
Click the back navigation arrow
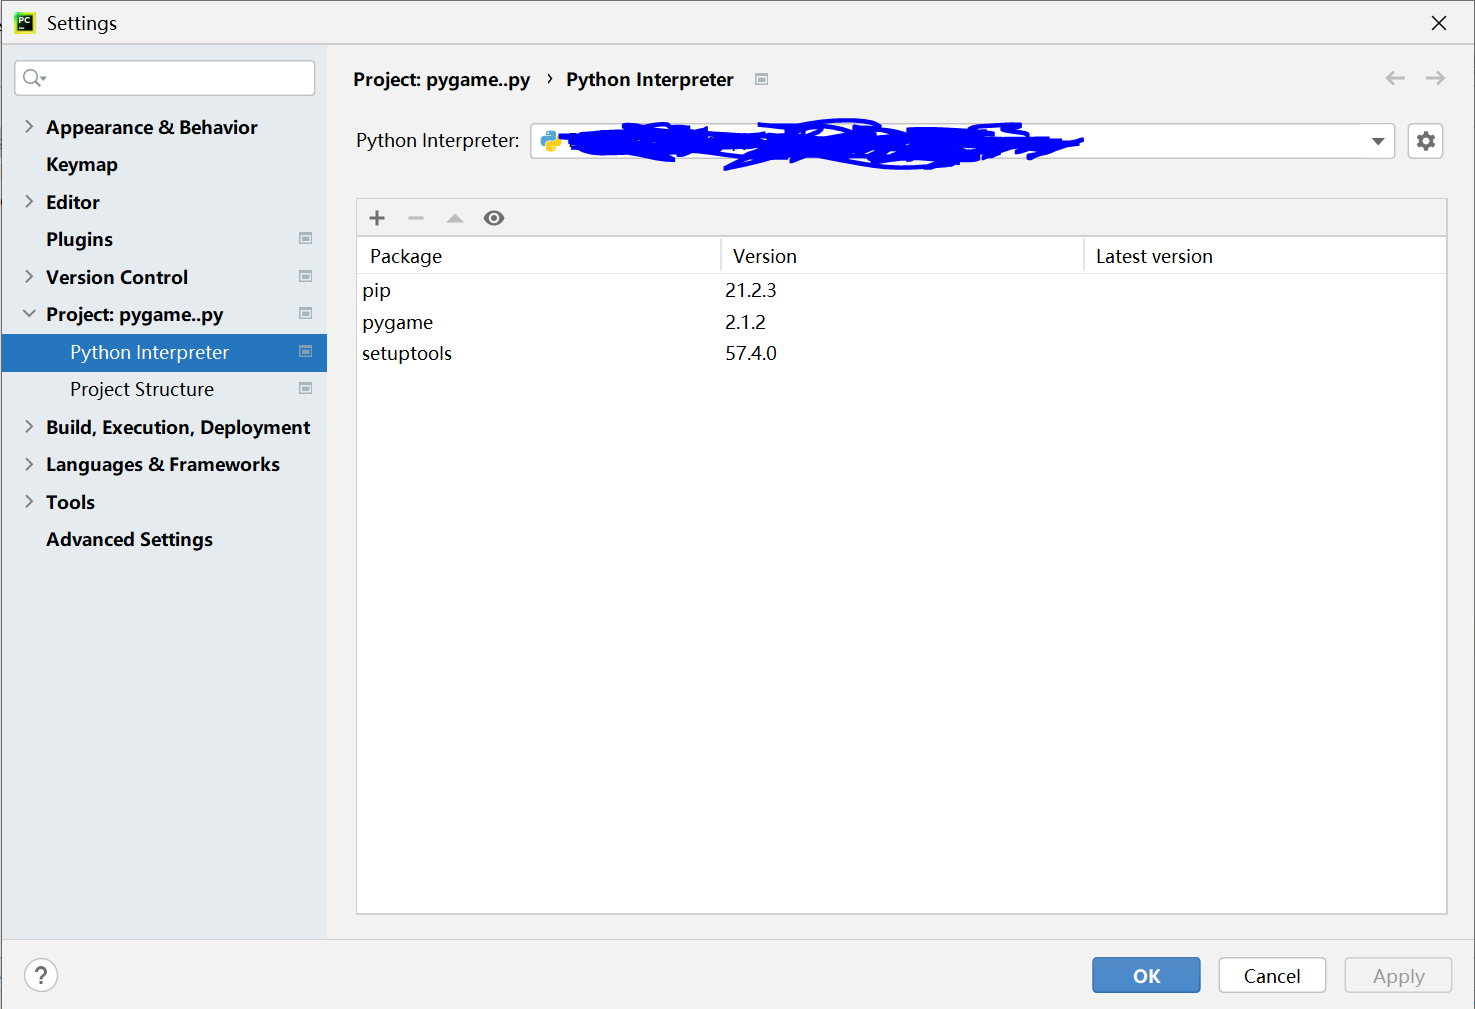pos(1395,78)
